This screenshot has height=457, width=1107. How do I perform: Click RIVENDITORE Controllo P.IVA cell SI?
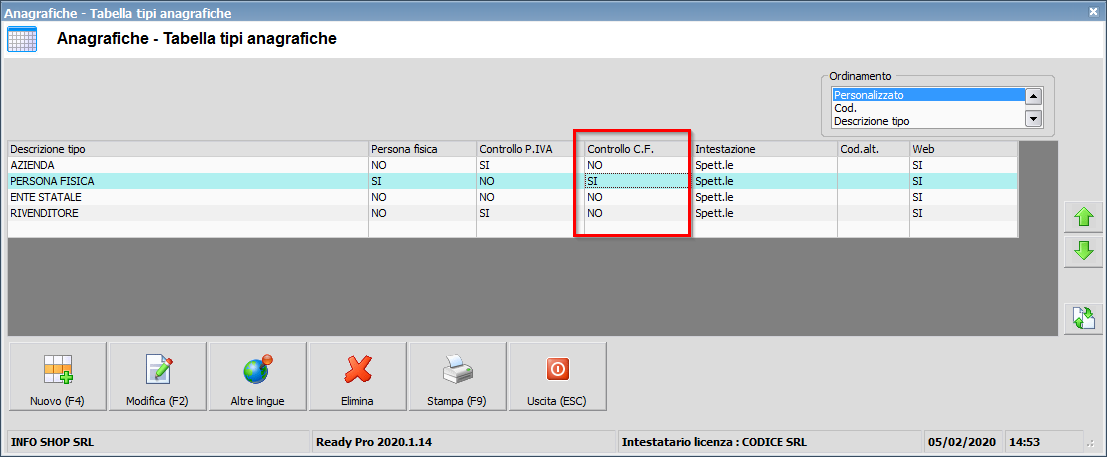(530, 213)
